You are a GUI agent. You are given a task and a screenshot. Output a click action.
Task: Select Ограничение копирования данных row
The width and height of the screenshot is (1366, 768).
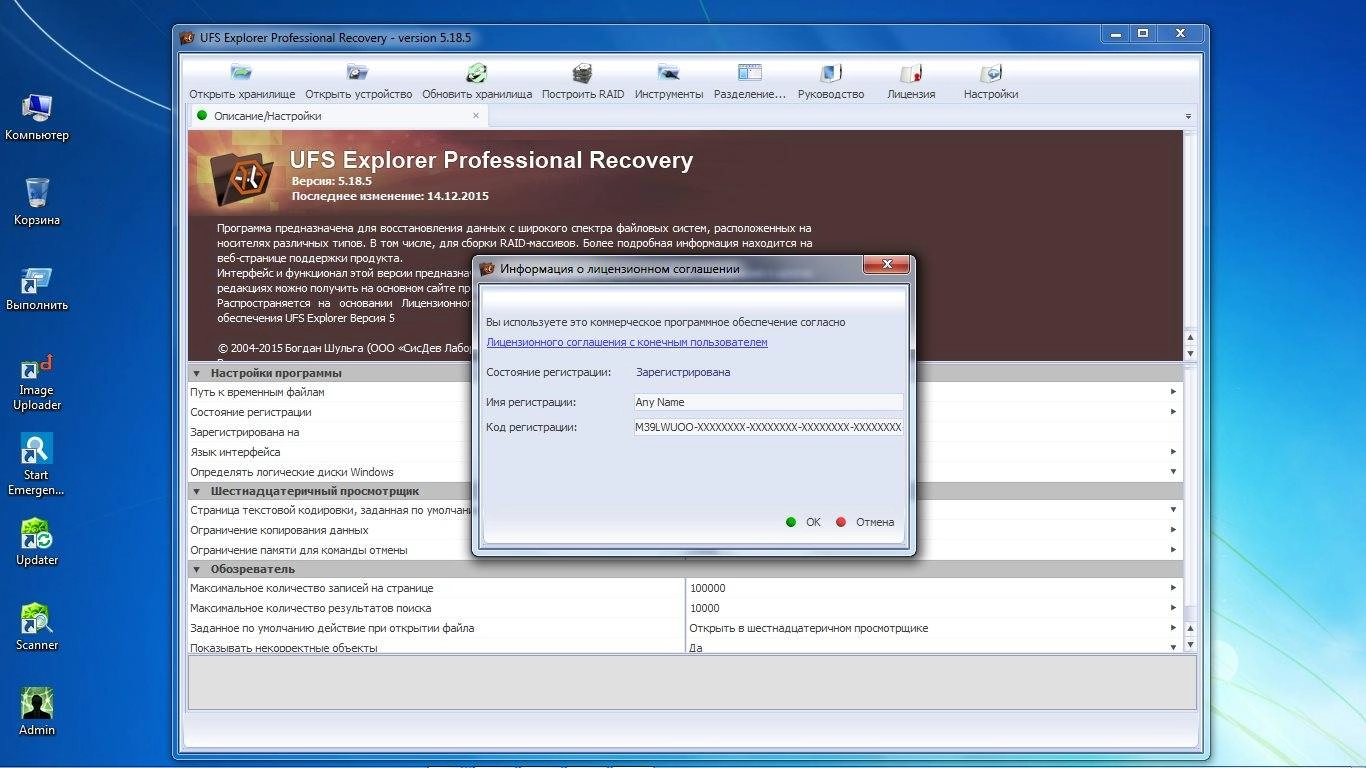pos(684,530)
